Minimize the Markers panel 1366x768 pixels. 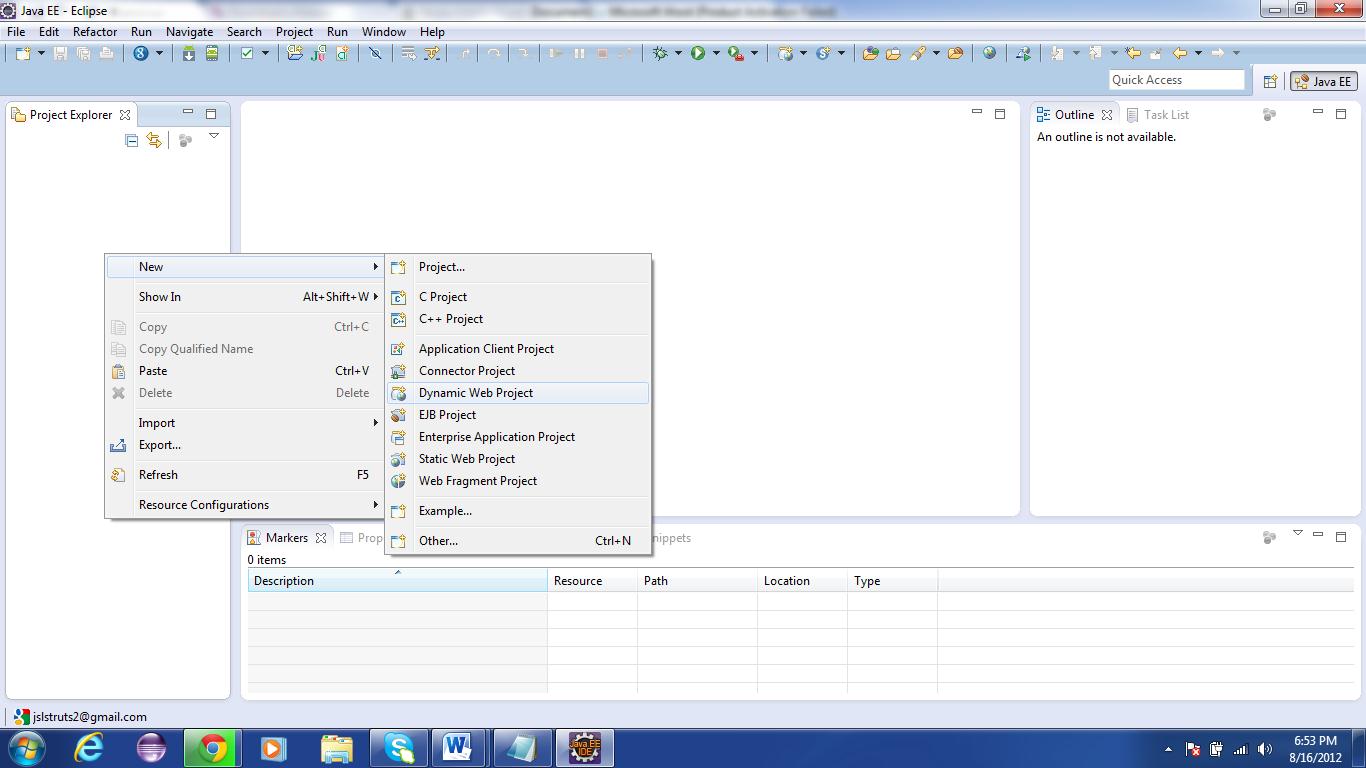point(1319,537)
